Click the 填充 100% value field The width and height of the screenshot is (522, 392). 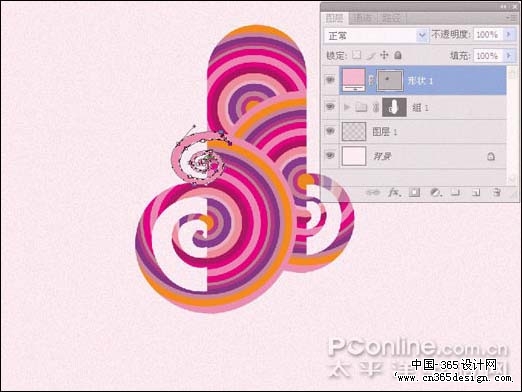click(488, 55)
